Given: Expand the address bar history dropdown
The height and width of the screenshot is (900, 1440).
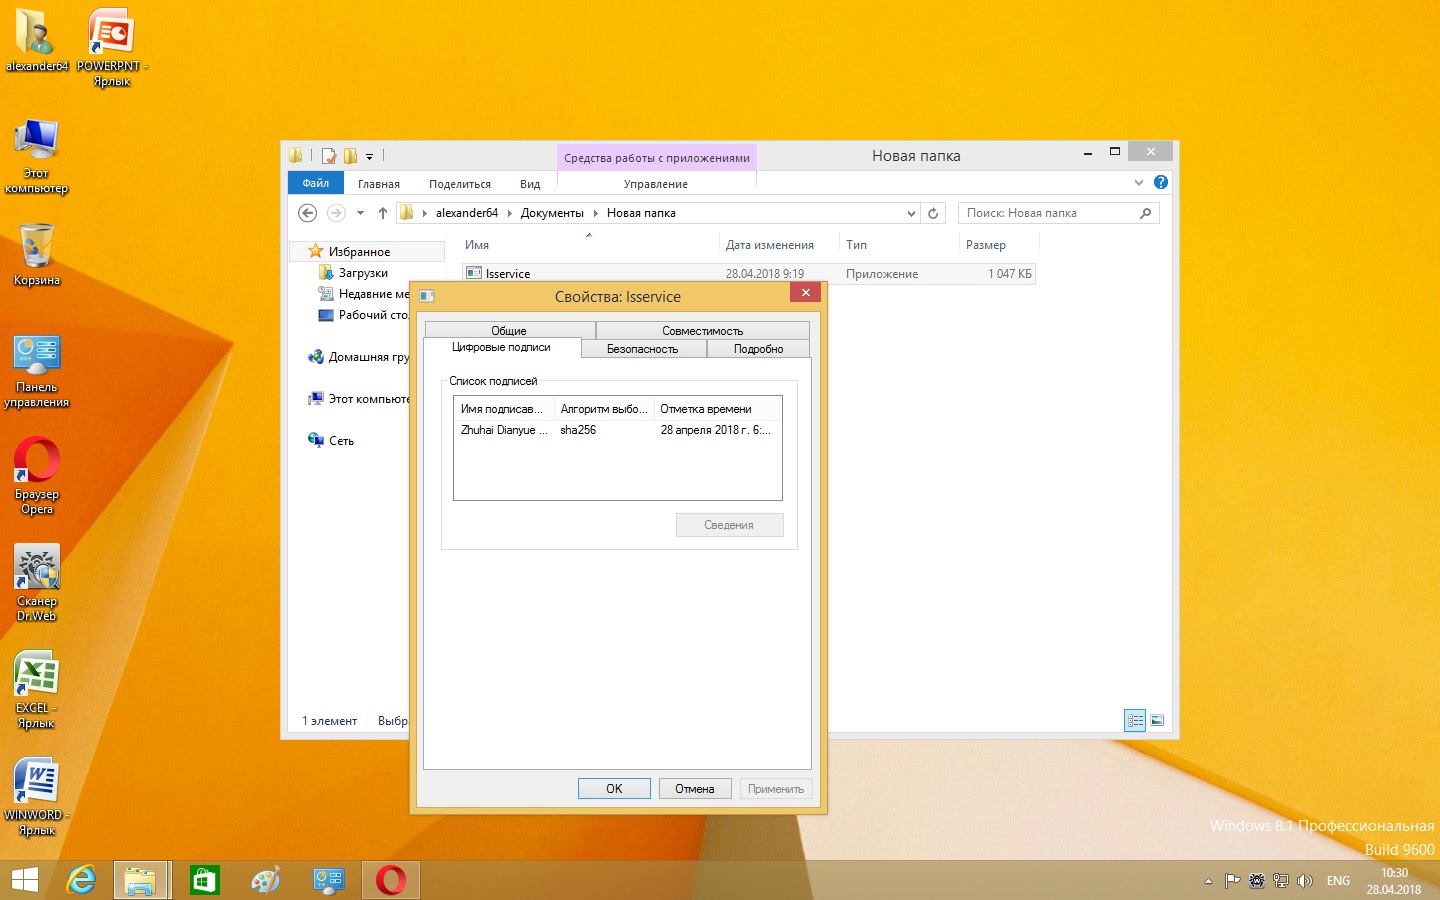Looking at the screenshot, I should click(911, 213).
